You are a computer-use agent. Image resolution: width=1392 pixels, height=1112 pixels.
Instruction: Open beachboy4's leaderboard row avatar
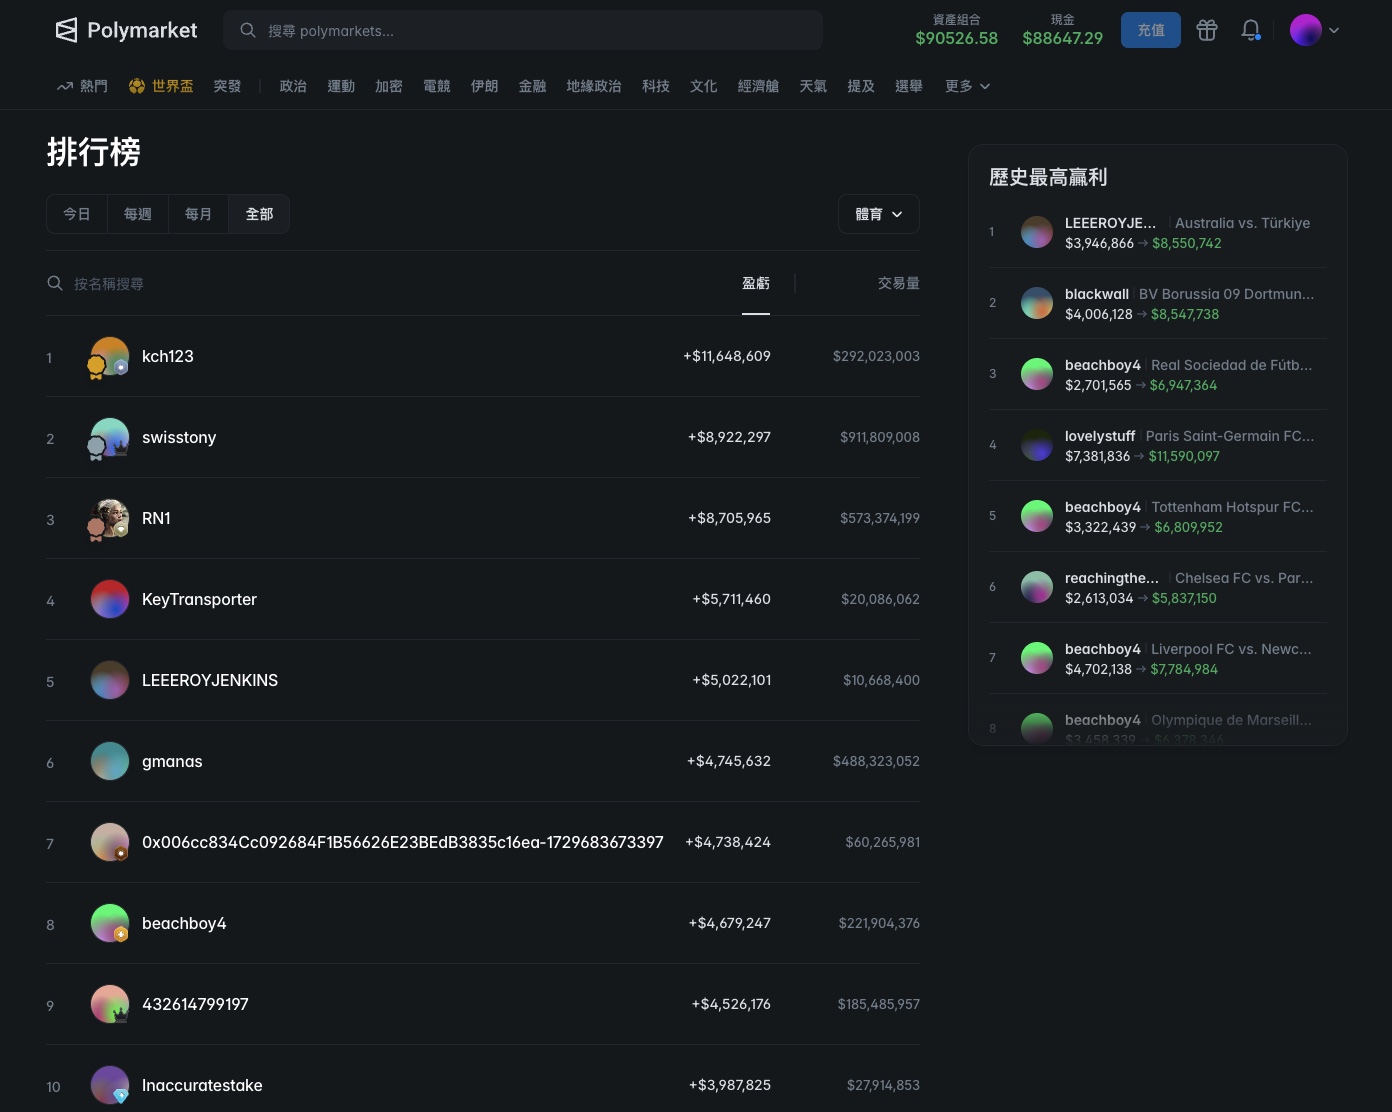click(x=110, y=923)
